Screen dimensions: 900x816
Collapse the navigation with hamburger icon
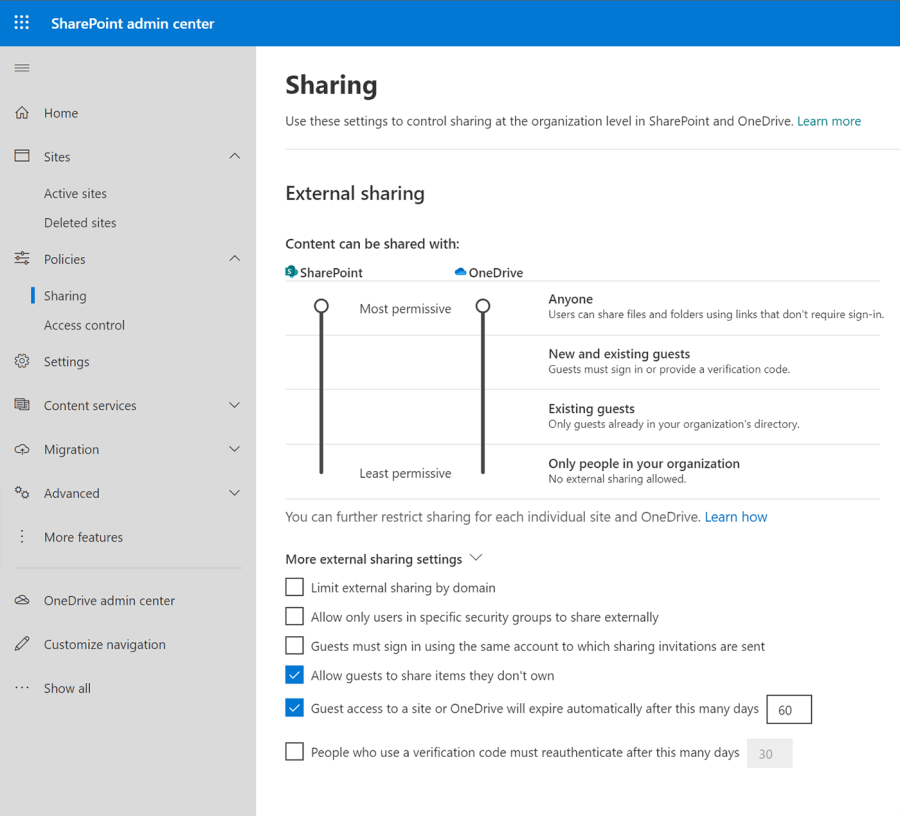[x=21, y=68]
